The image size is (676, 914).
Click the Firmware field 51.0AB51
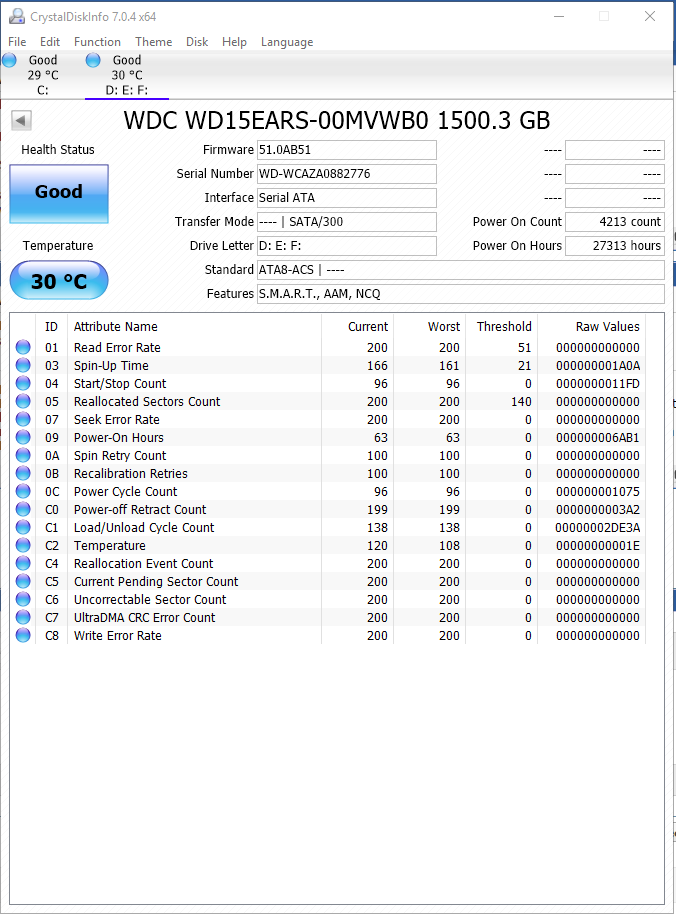[347, 150]
